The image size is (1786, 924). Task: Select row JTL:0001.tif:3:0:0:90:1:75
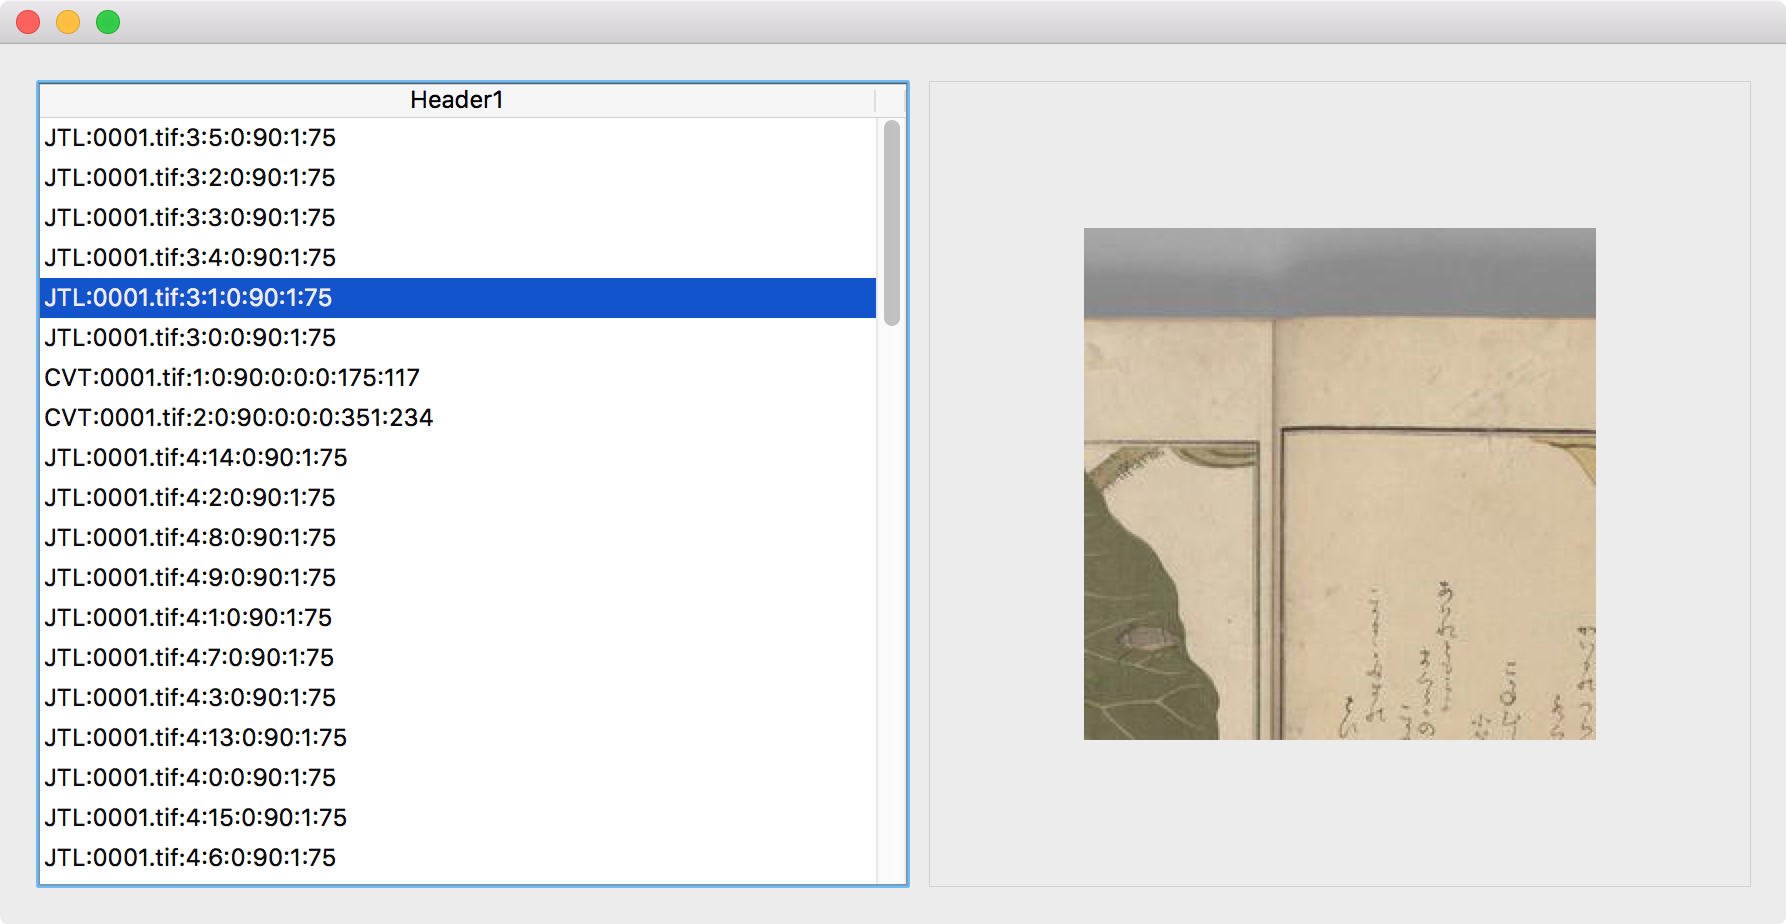tap(458, 338)
